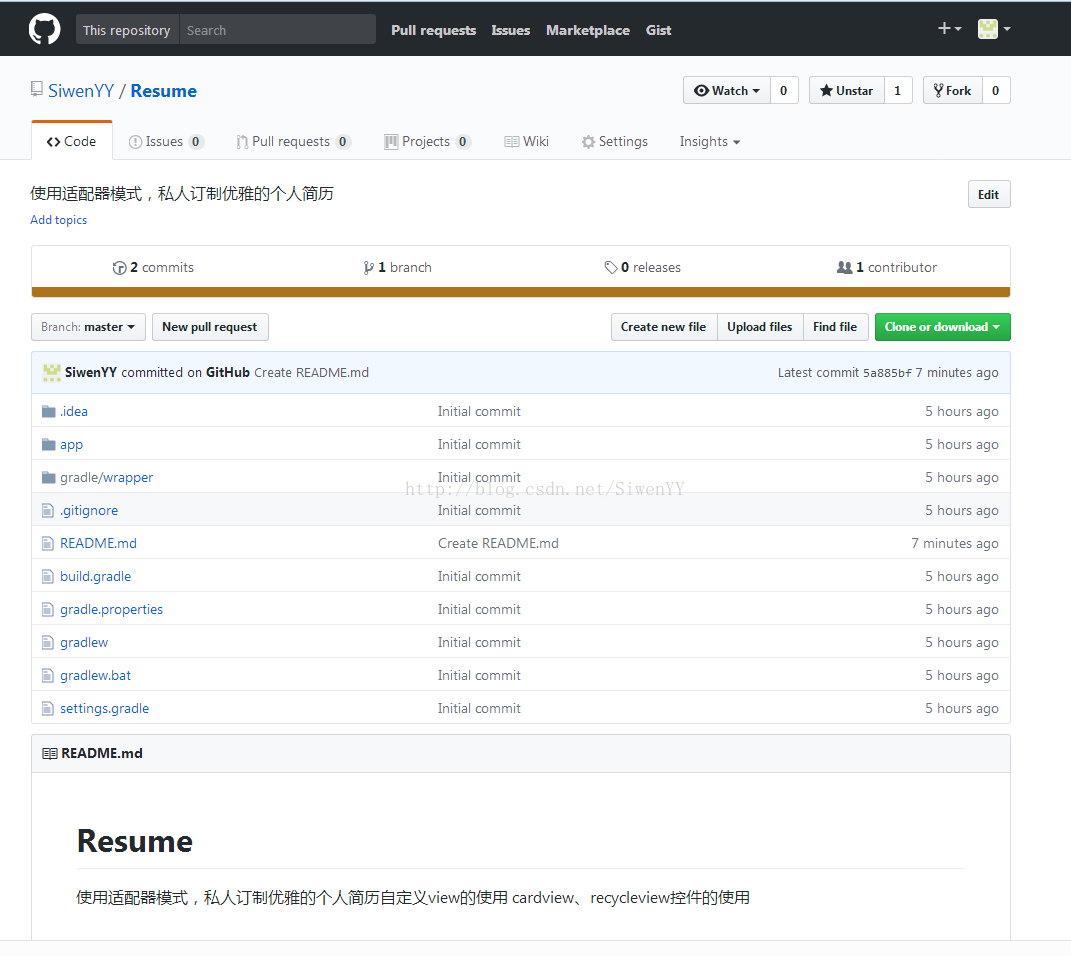The image size is (1071, 956).
Task: Click the Create new file button
Action: (664, 327)
